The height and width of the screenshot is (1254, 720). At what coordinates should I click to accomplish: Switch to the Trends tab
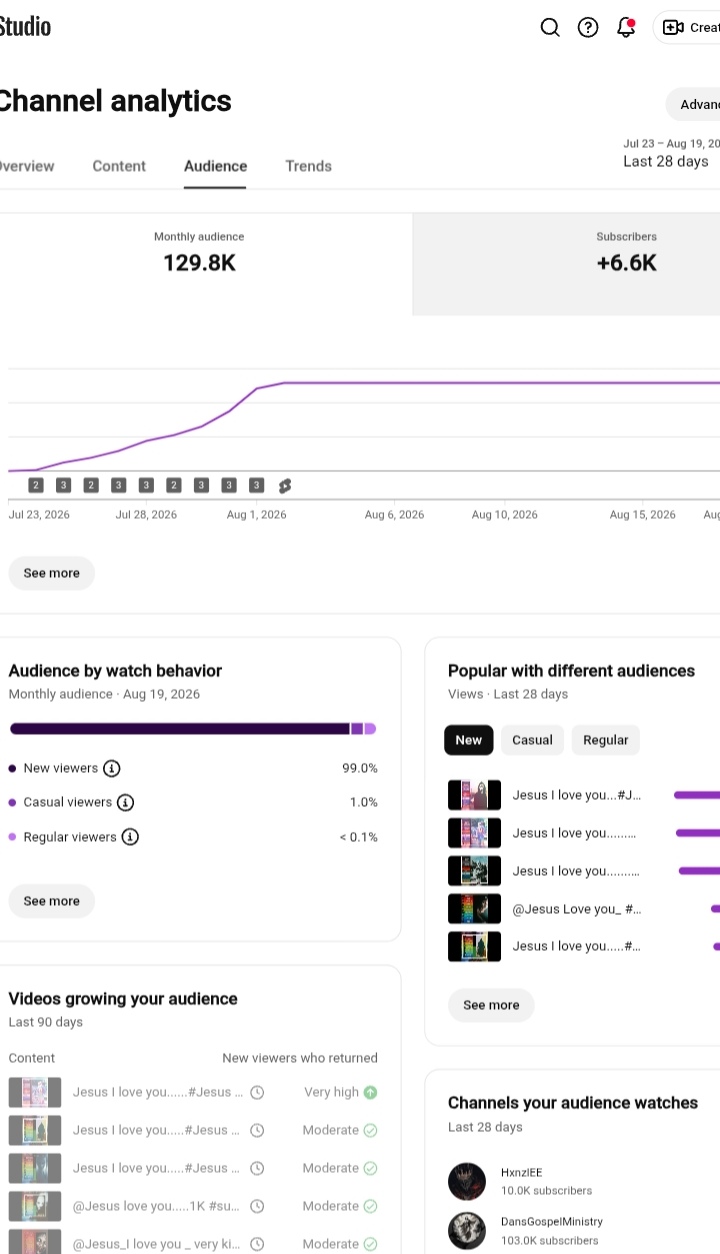pos(308,166)
